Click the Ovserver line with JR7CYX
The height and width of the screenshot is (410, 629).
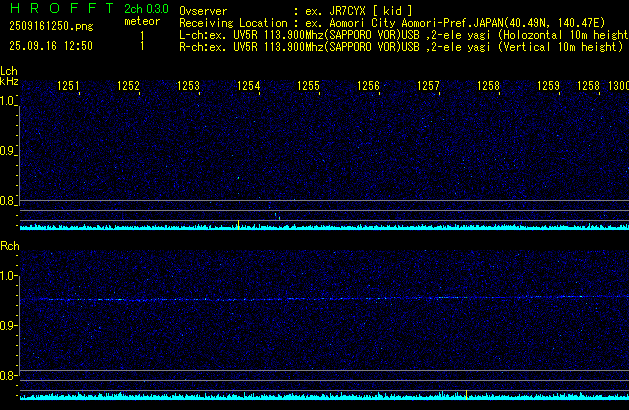[x=296, y=11]
